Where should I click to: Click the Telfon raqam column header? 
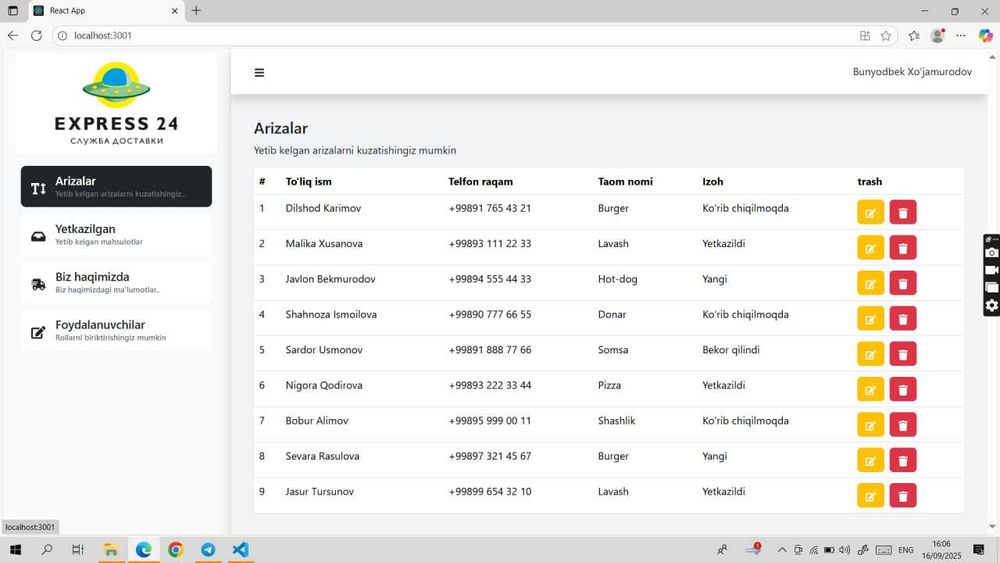tap(480, 182)
